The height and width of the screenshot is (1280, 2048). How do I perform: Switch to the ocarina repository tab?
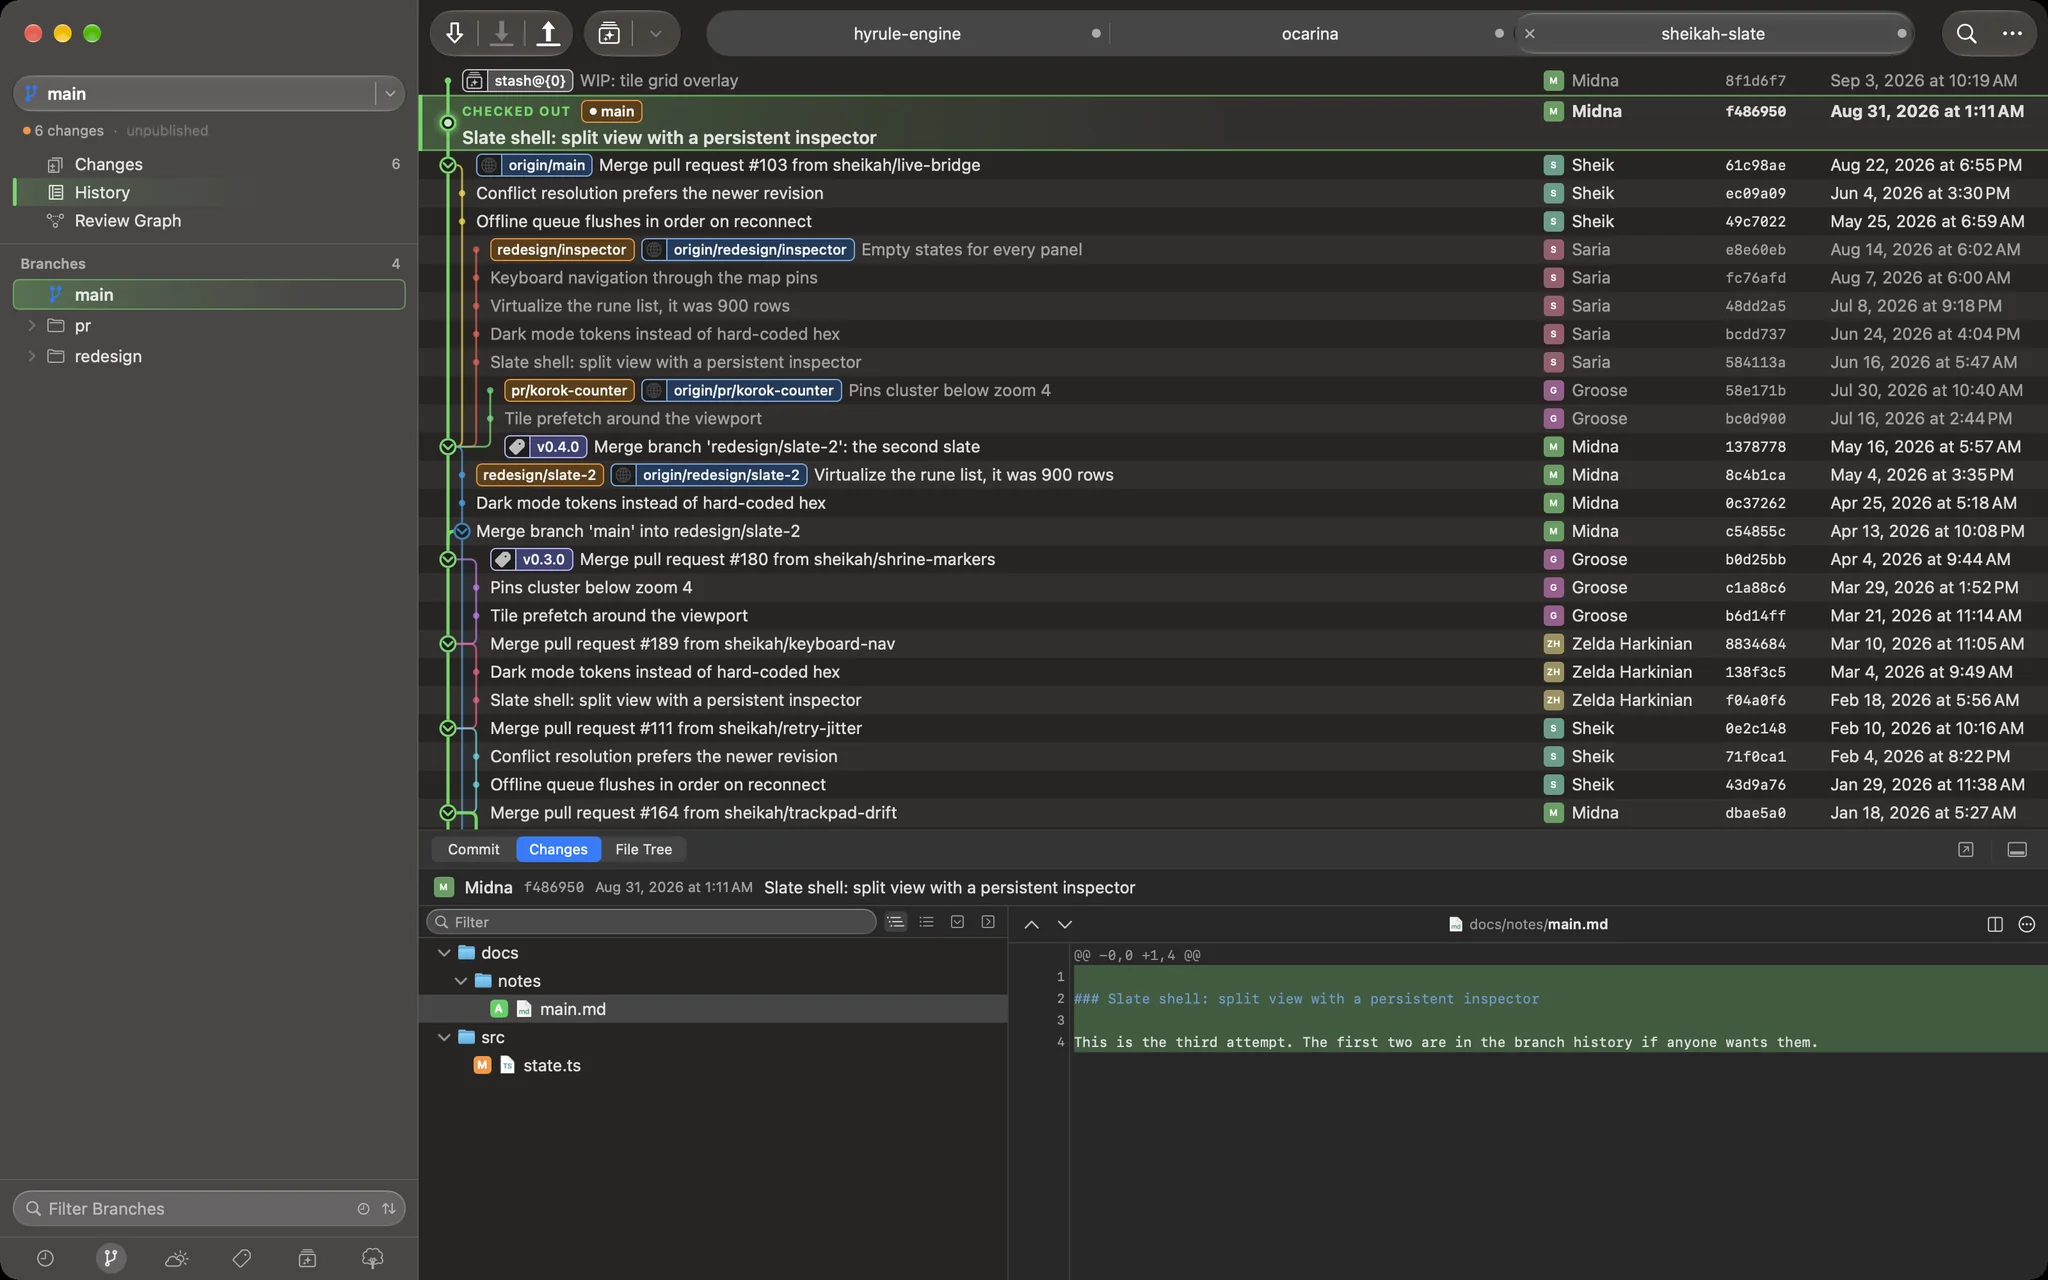[1310, 33]
